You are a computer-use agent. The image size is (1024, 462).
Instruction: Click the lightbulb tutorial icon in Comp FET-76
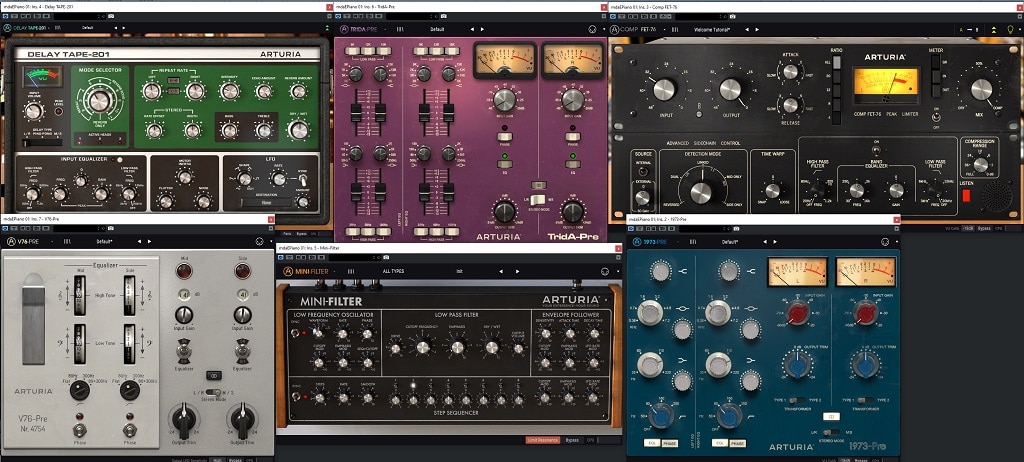point(1012,29)
